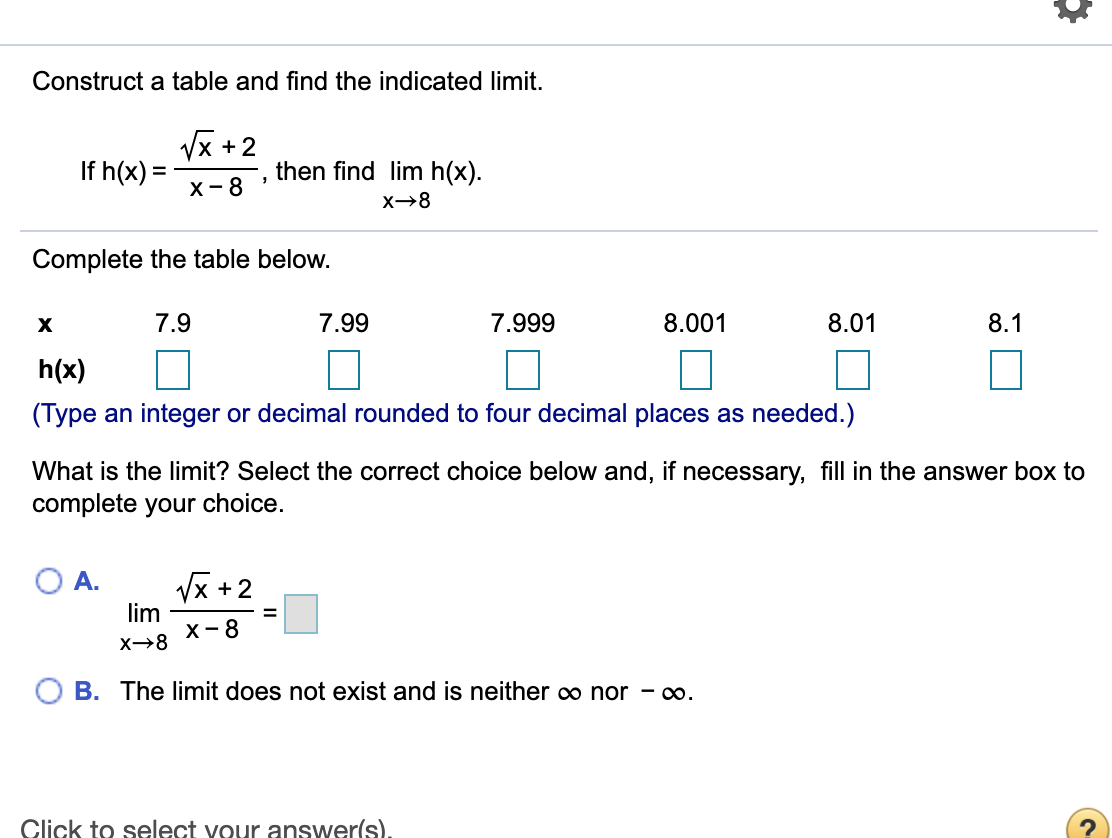The image size is (1112, 838).
Task: Click the limit answer box in choice A
Action: point(301,613)
